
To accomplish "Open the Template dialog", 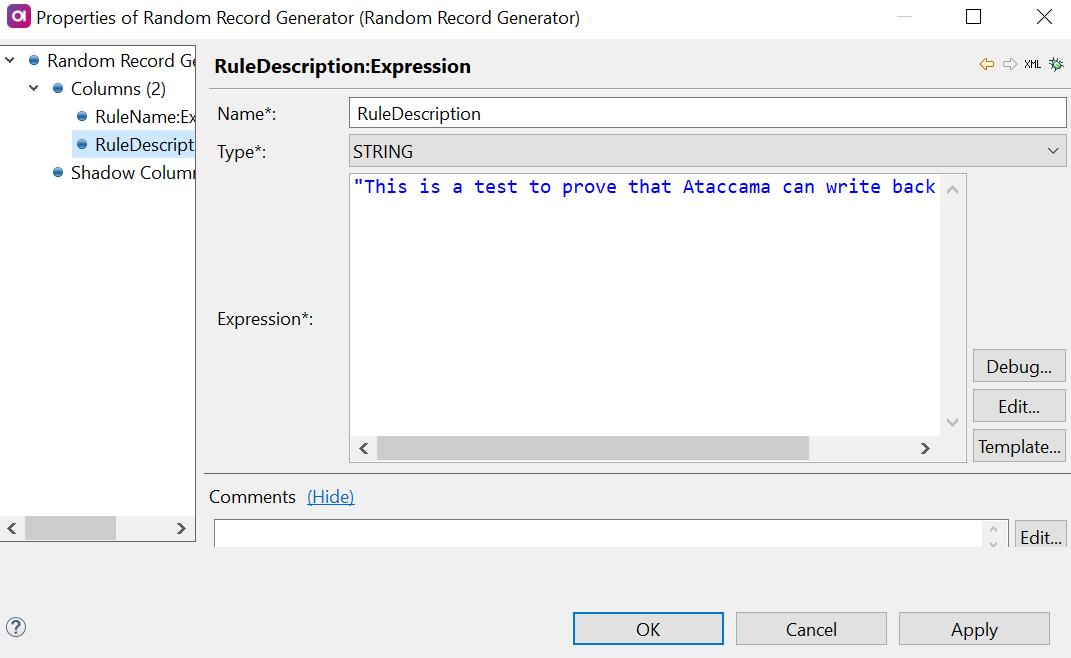I will pos(1019,445).
